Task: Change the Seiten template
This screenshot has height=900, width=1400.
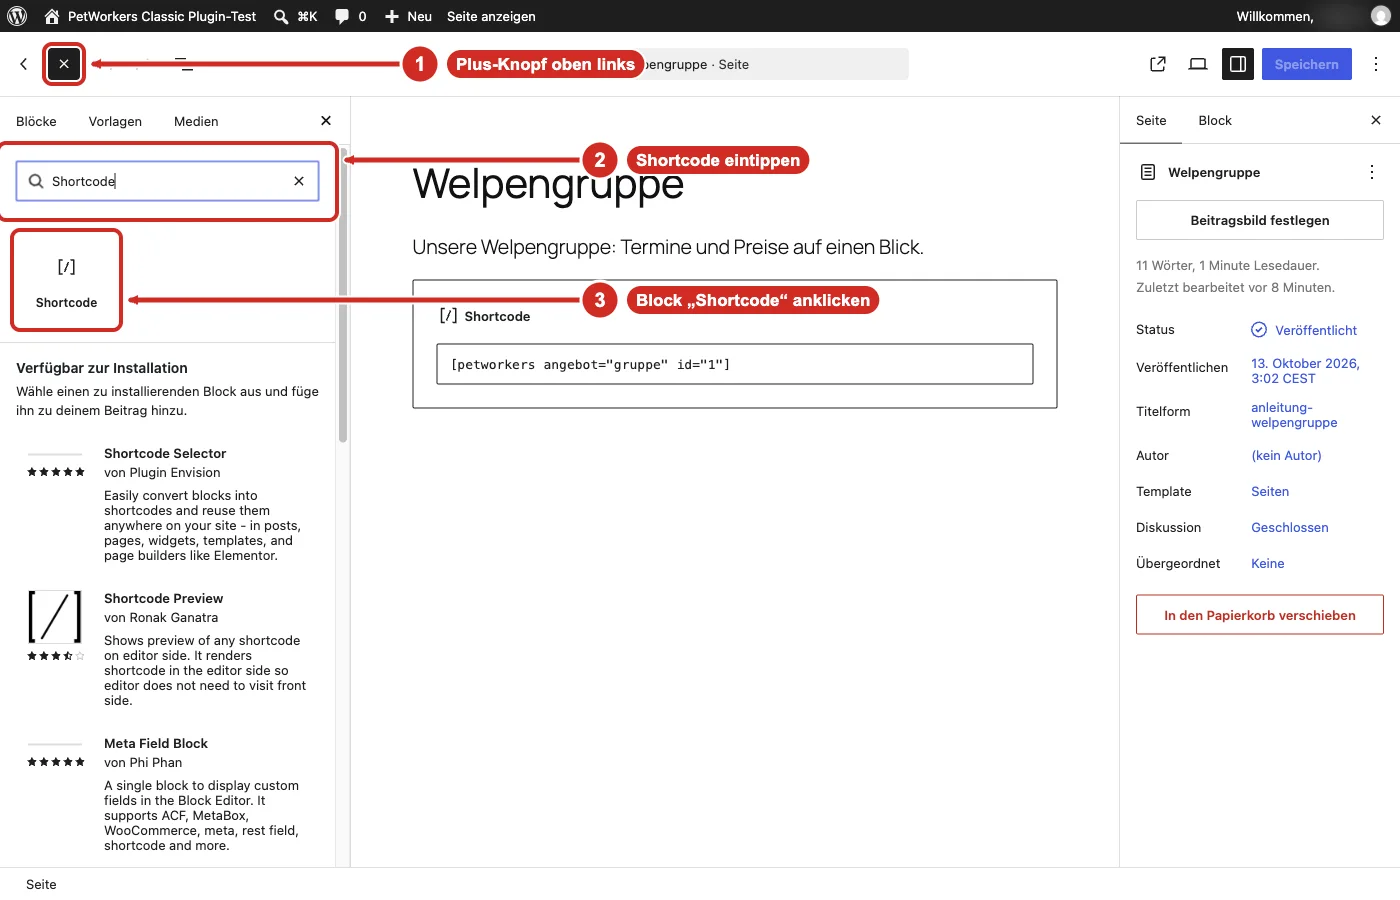Action: coord(1270,491)
